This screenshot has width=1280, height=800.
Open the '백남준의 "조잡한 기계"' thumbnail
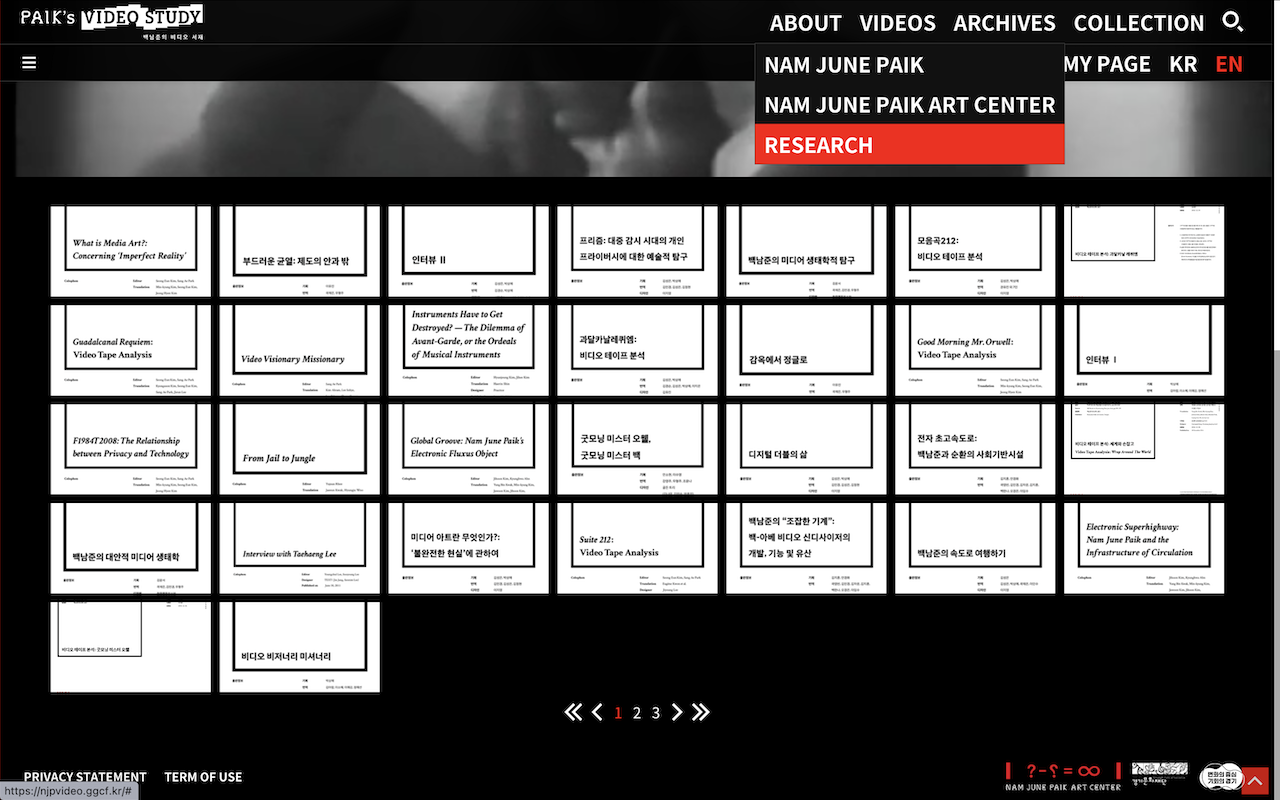[807, 549]
